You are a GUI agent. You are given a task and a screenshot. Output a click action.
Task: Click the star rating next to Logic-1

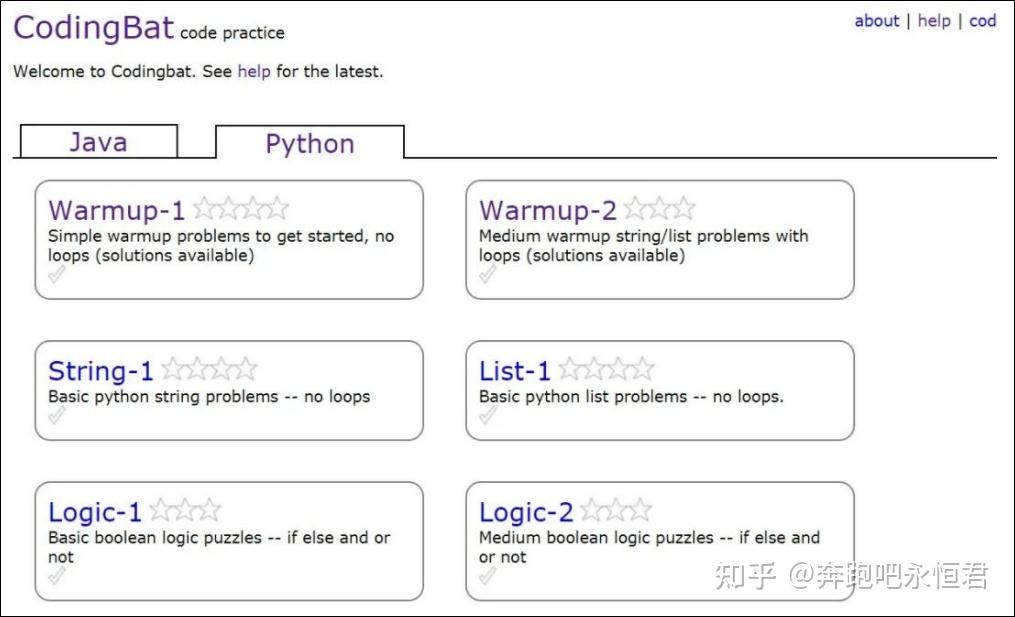tap(185, 511)
